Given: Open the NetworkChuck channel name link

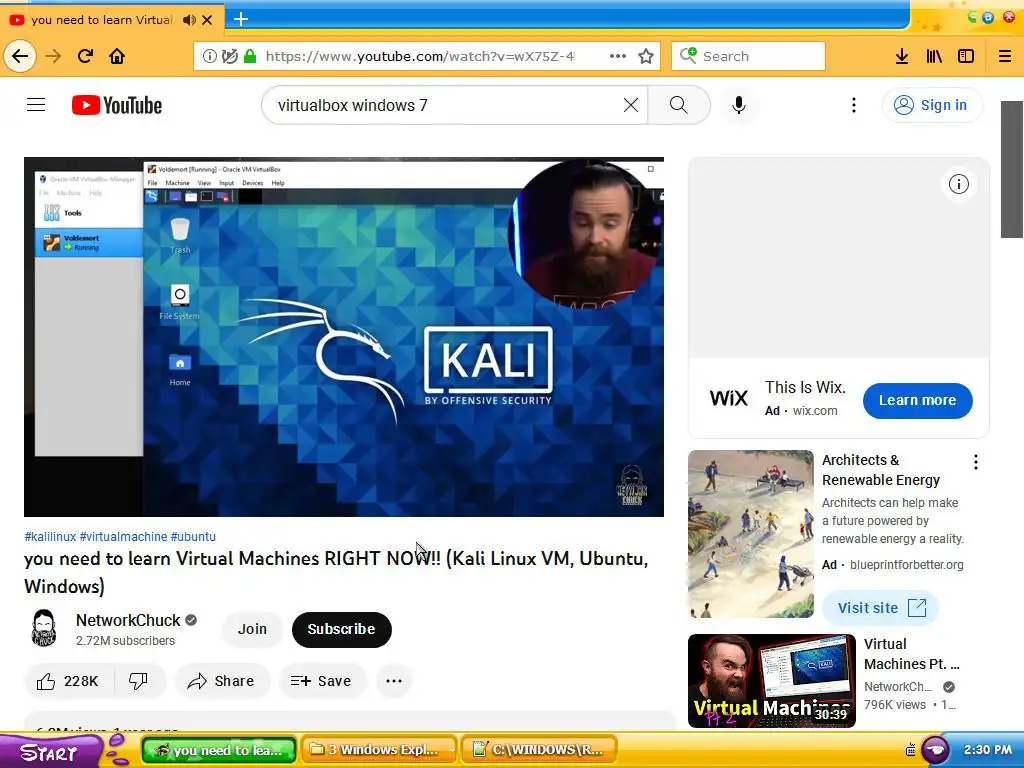Looking at the screenshot, I should coord(128,620).
